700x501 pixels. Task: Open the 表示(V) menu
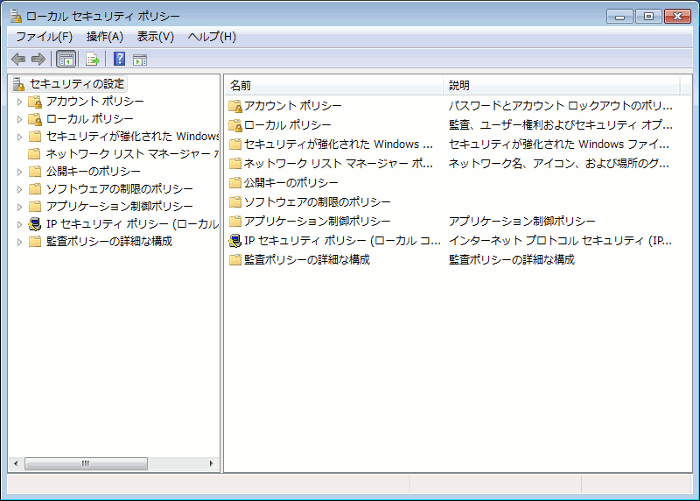(155, 37)
